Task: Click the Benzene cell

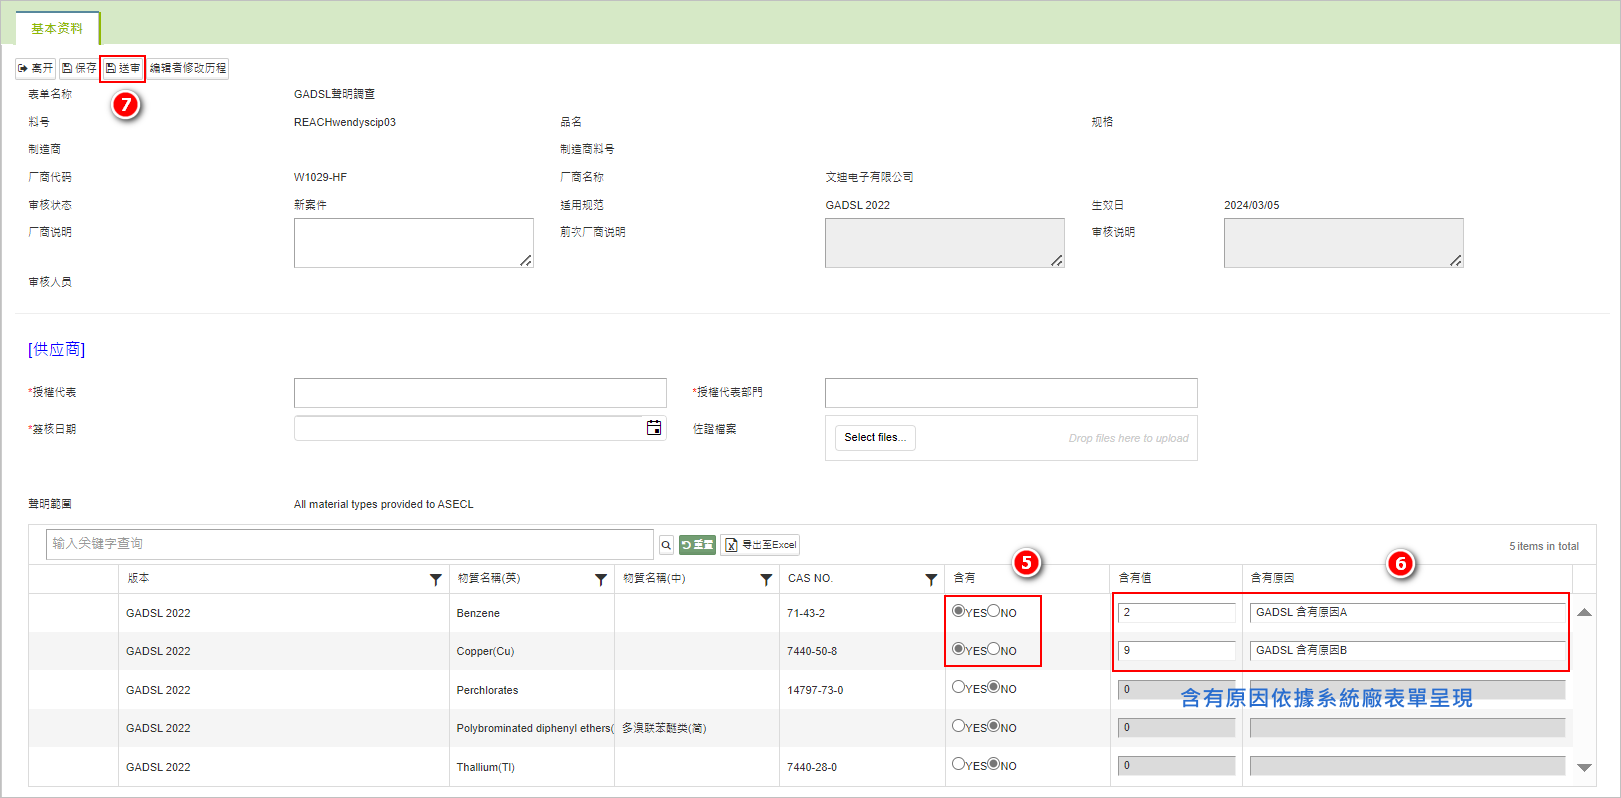Action: point(478,613)
